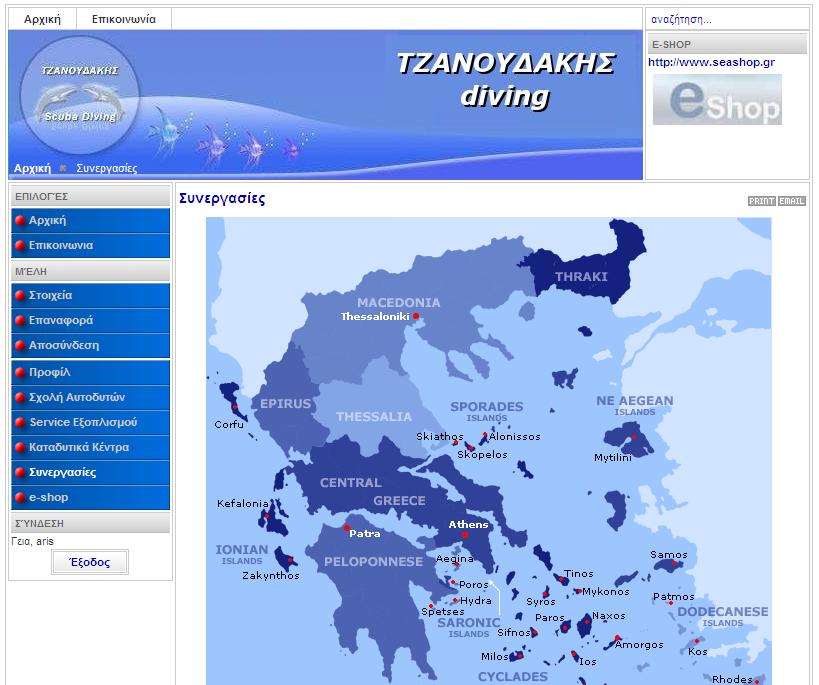Click the PRINT icon above the map
Image resolution: width=819 pixels, height=685 pixels.
click(761, 201)
